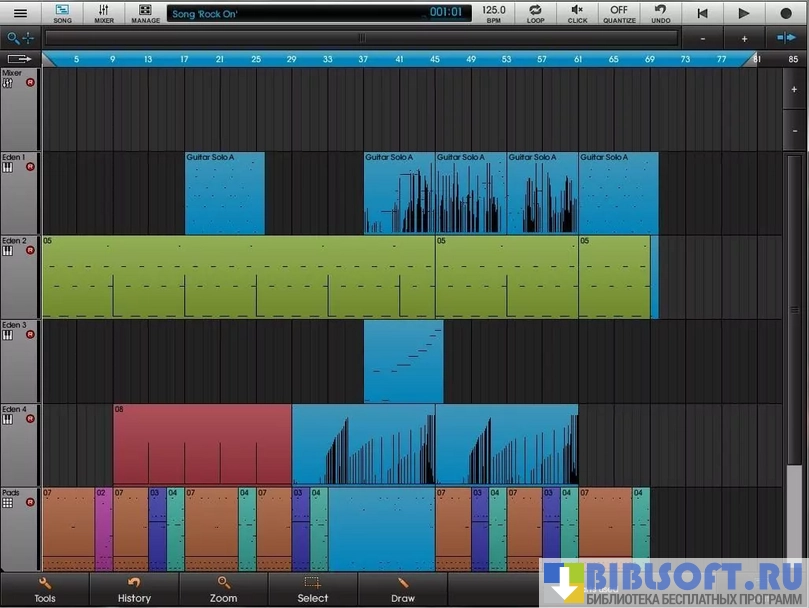Open Eden 2 keyboard instrument icon
This screenshot has height=608, width=809.
(8, 251)
